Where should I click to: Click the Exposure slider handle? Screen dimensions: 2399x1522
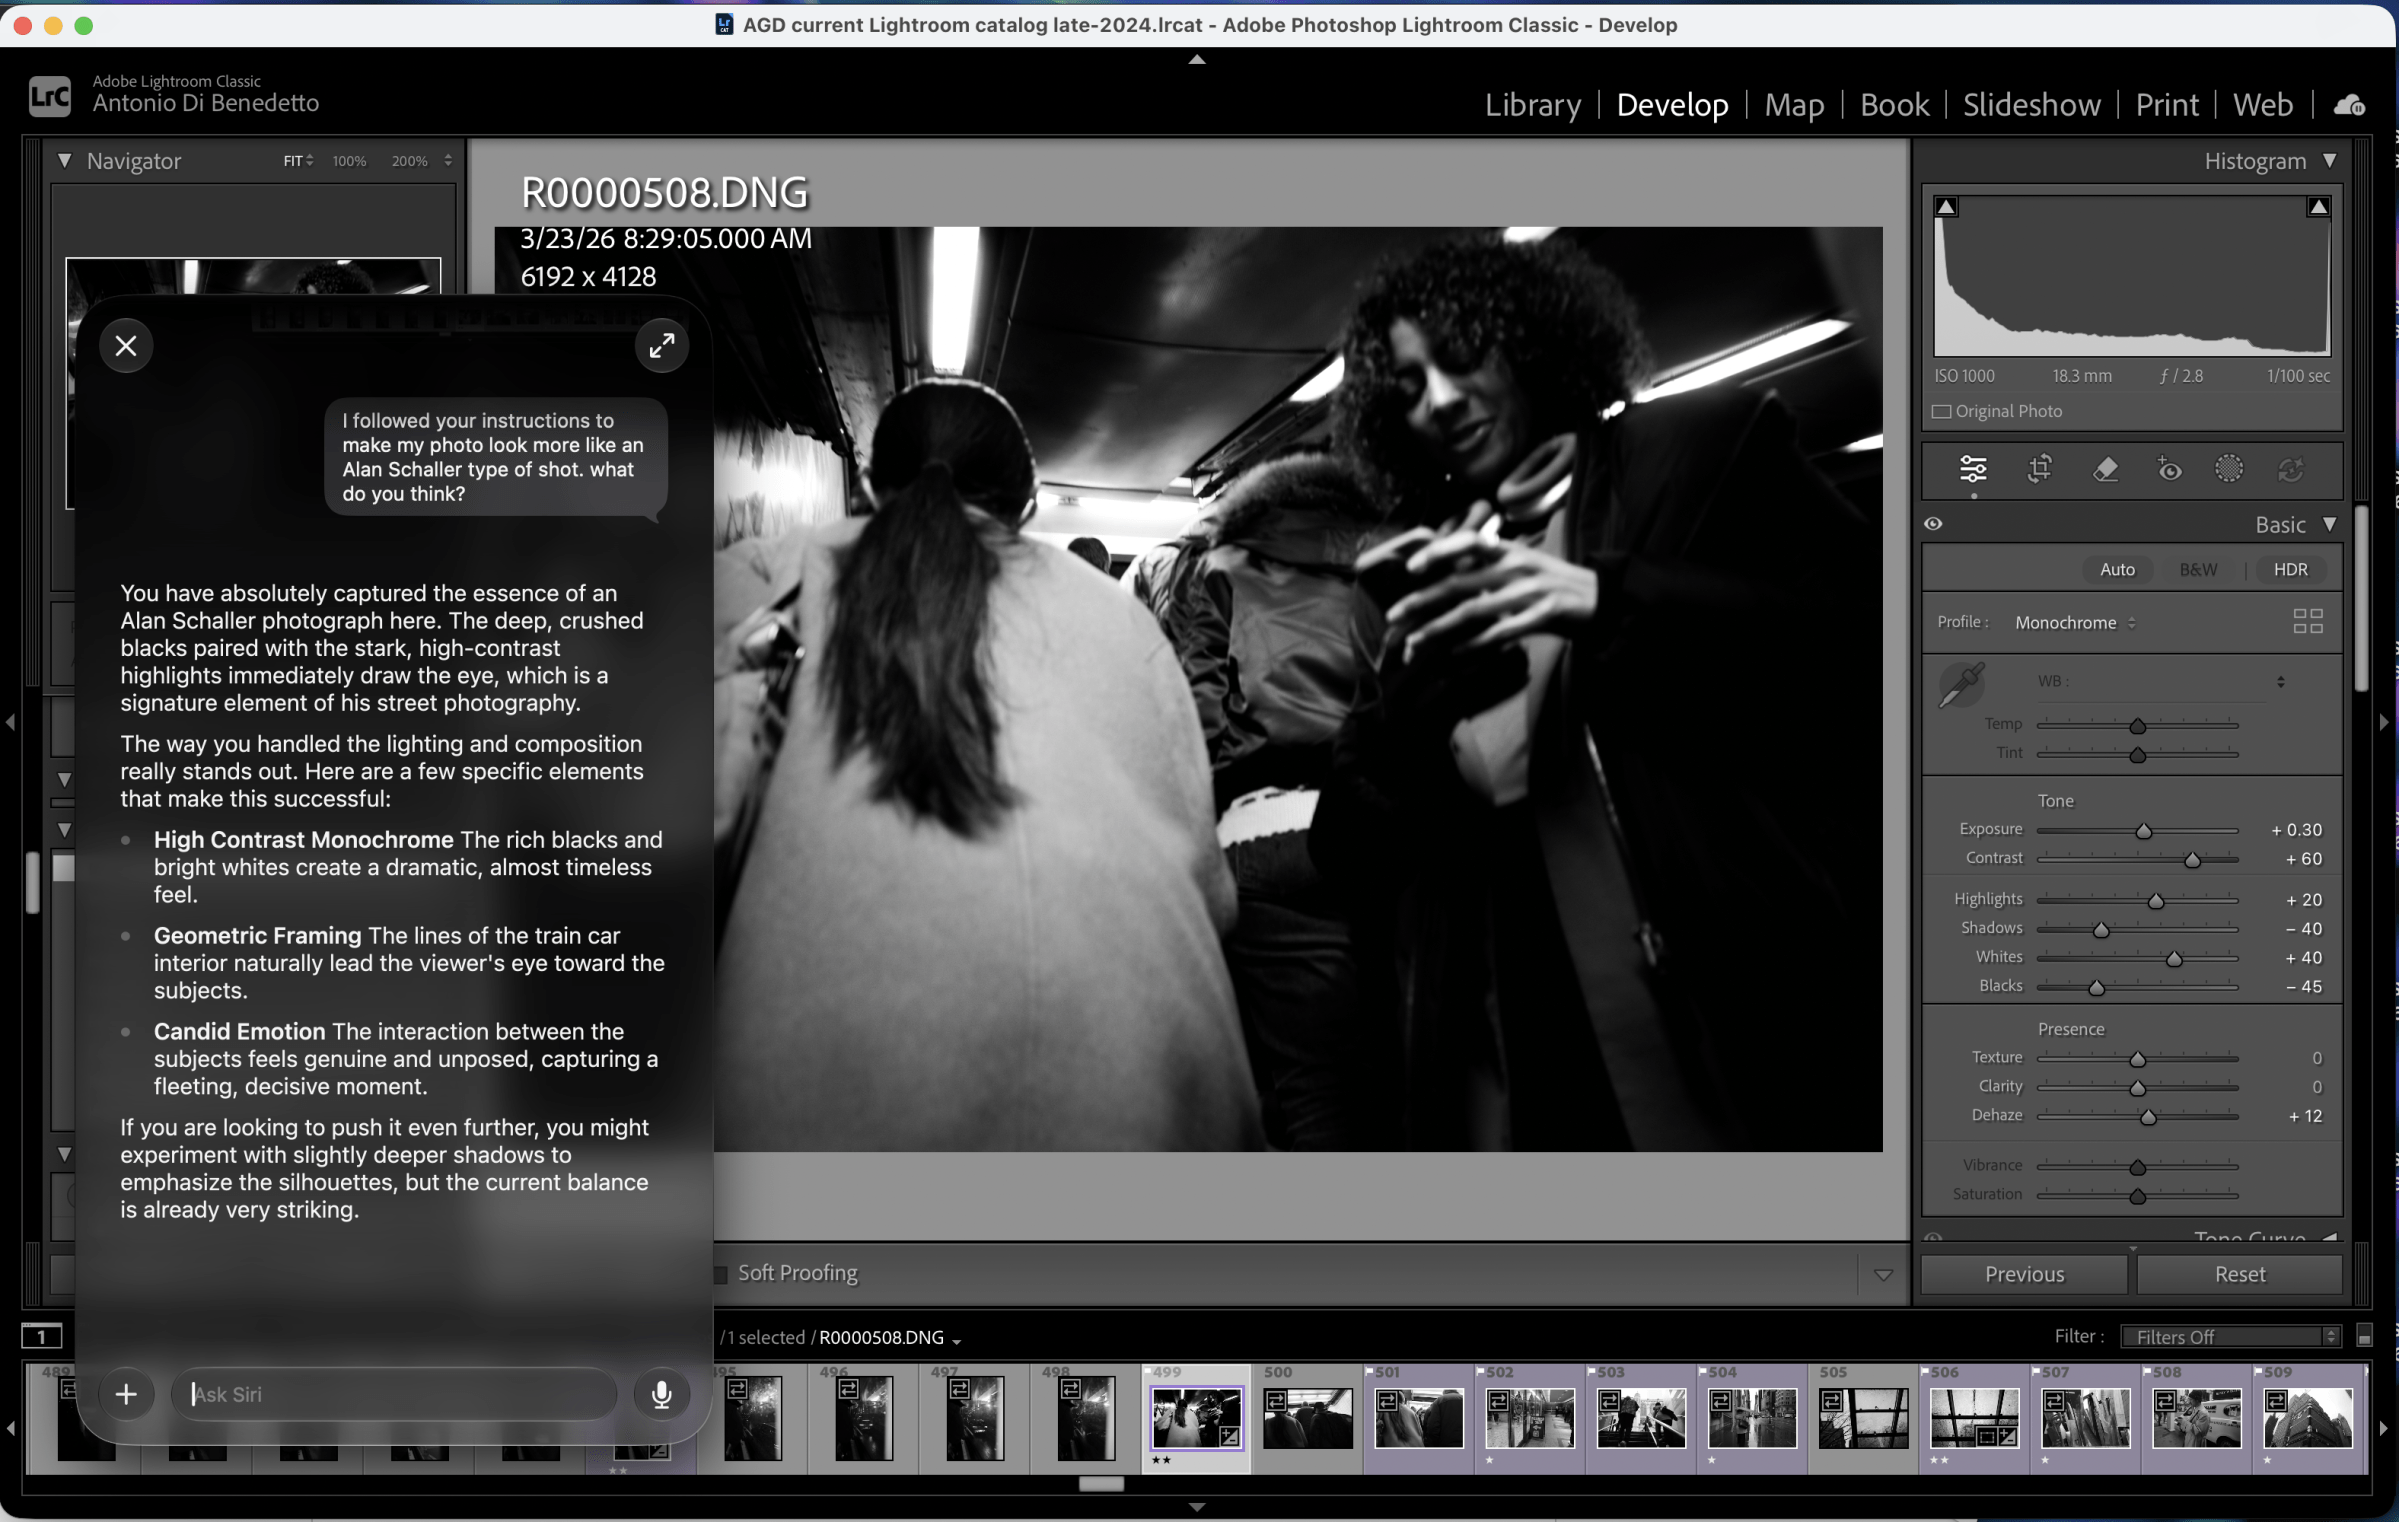pos(2143,831)
